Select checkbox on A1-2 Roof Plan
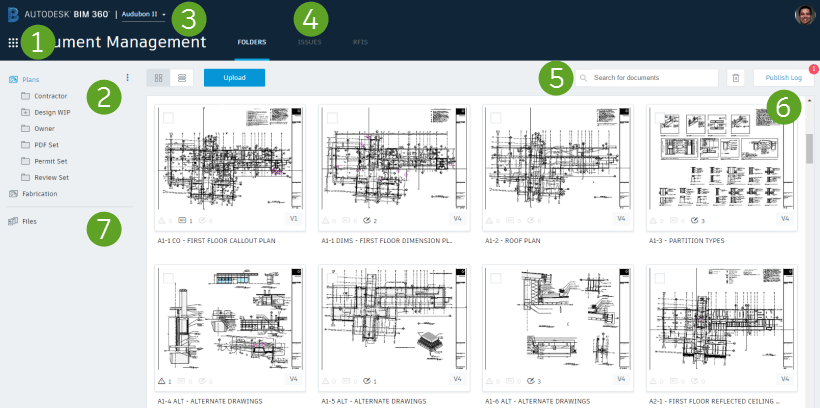The image size is (820, 408). [x=496, y=118]
